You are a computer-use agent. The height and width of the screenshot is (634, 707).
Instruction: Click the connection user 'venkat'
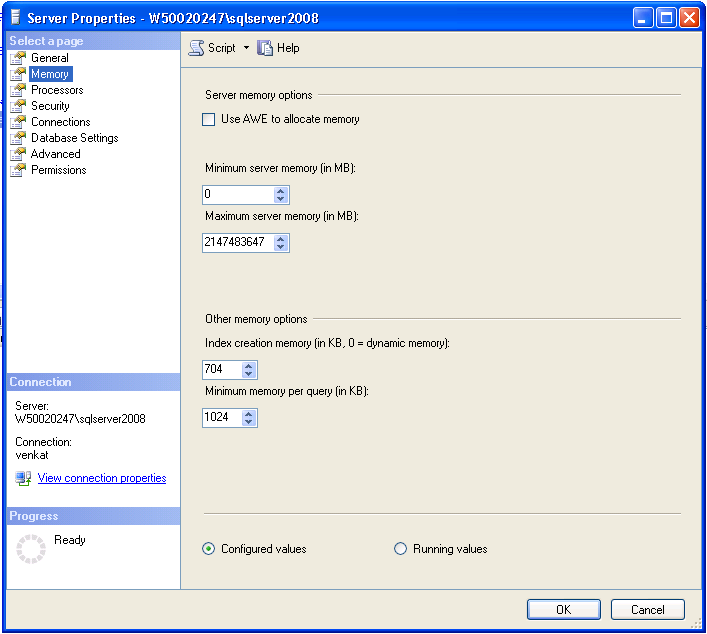[x=32, y=455]
